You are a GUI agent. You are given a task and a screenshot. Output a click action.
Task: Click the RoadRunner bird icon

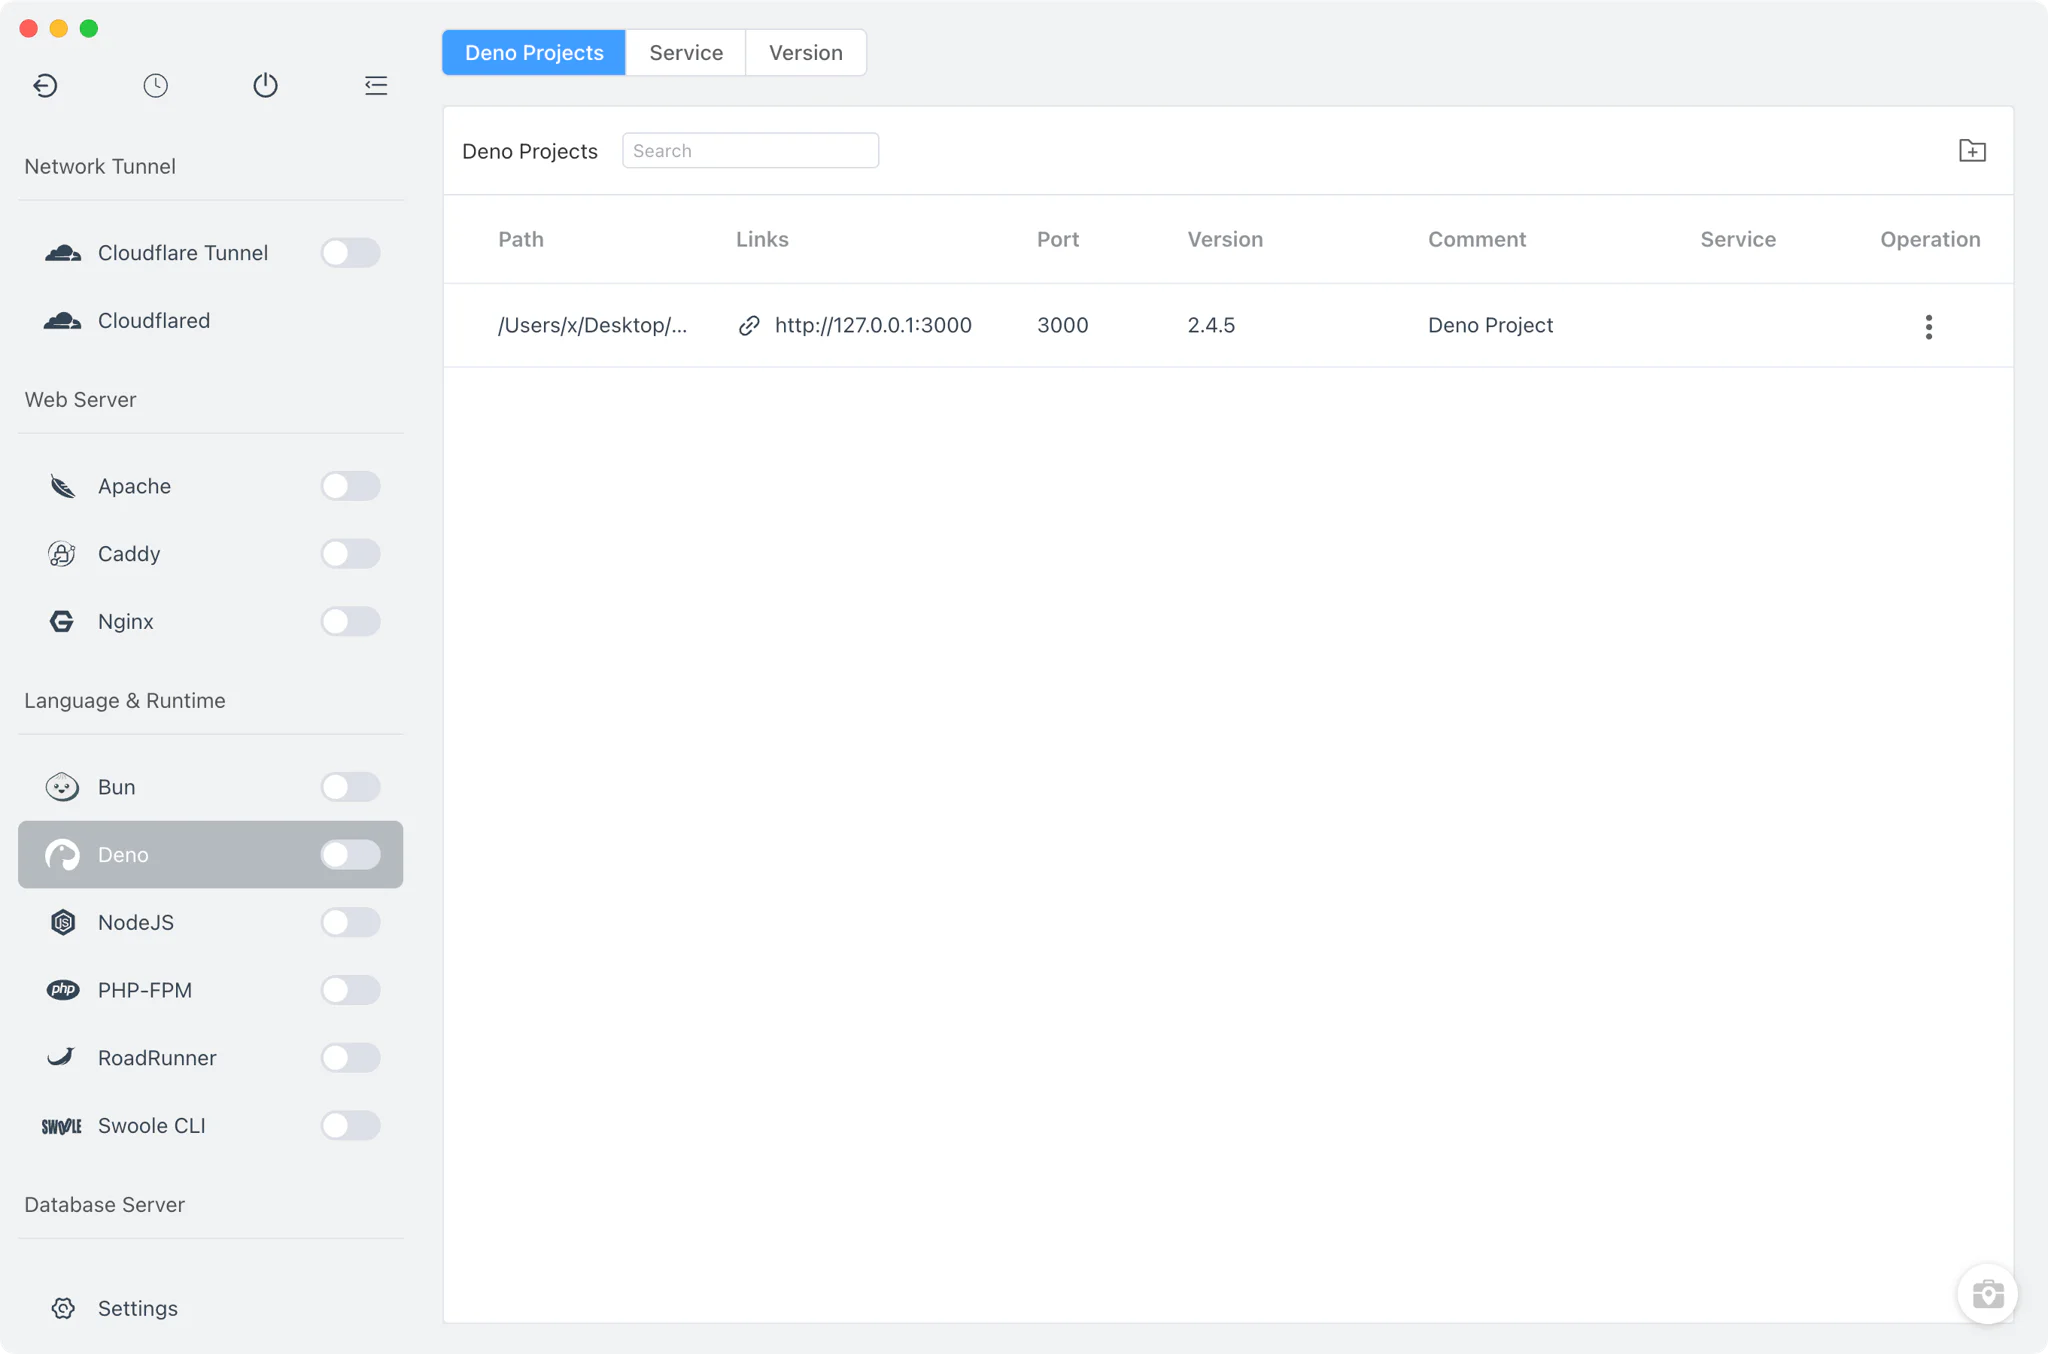pyautogui.click(x=62, y=1058)
